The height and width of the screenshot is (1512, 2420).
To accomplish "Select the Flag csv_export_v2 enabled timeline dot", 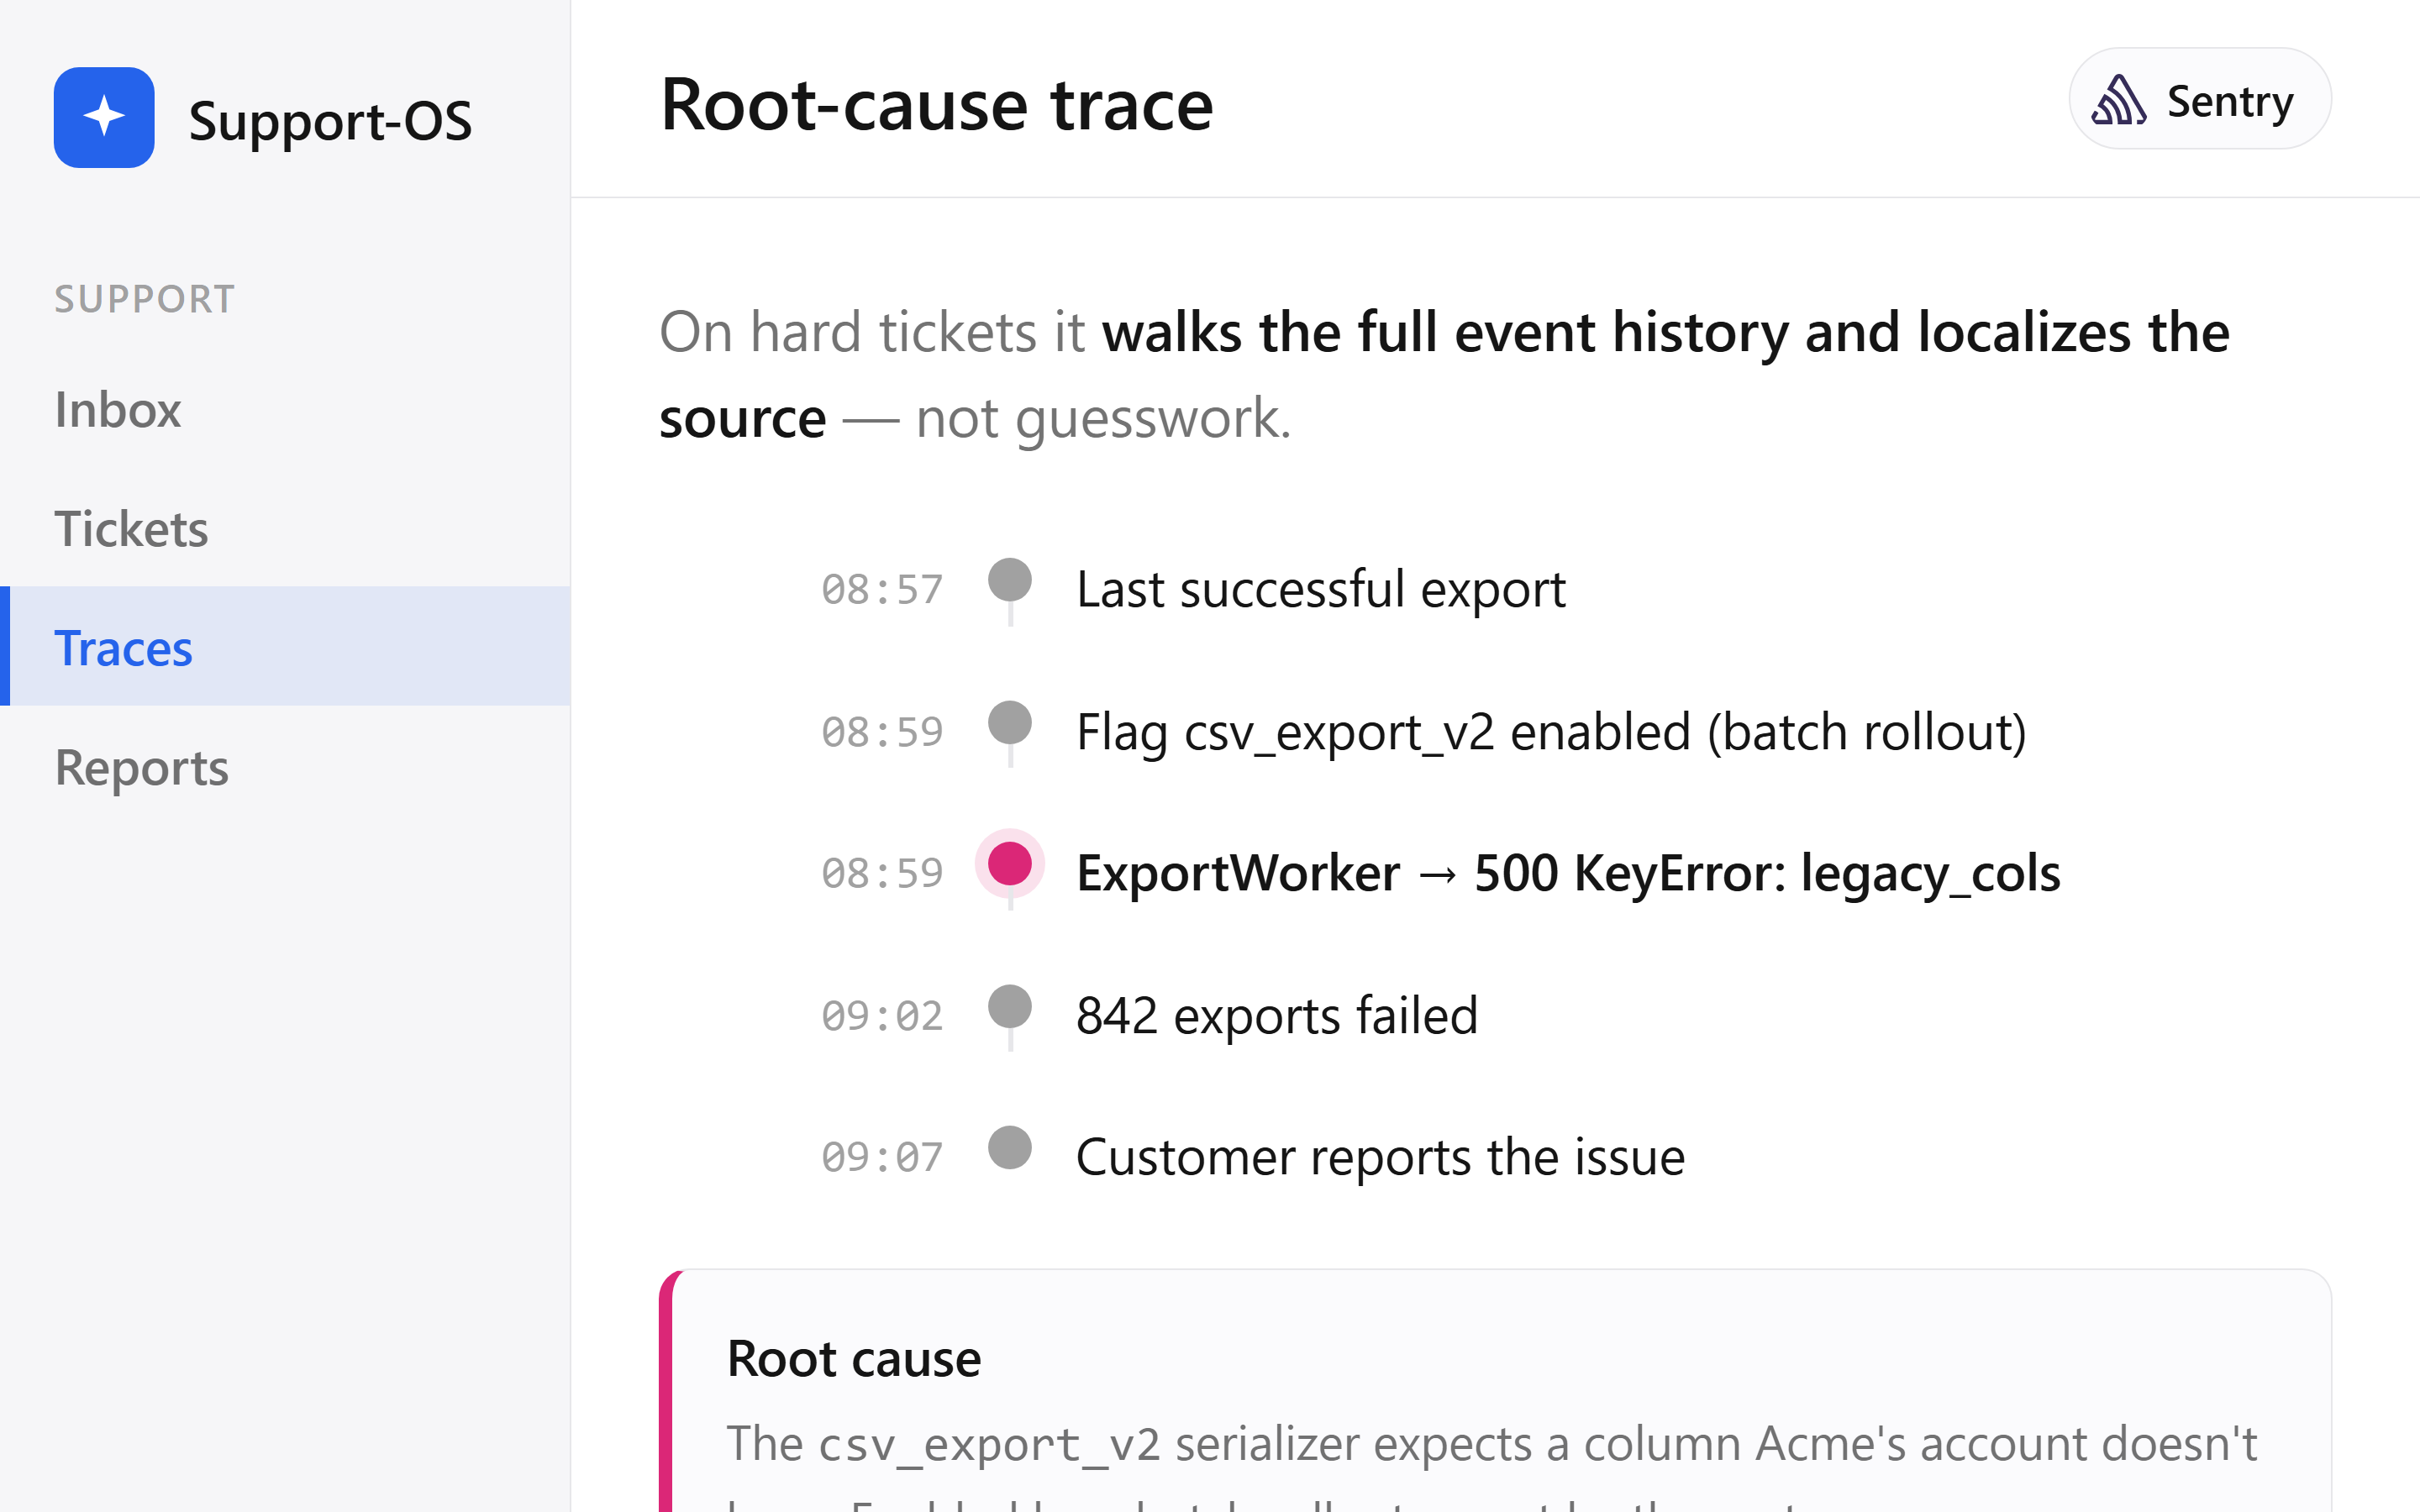I will 1010,722.
